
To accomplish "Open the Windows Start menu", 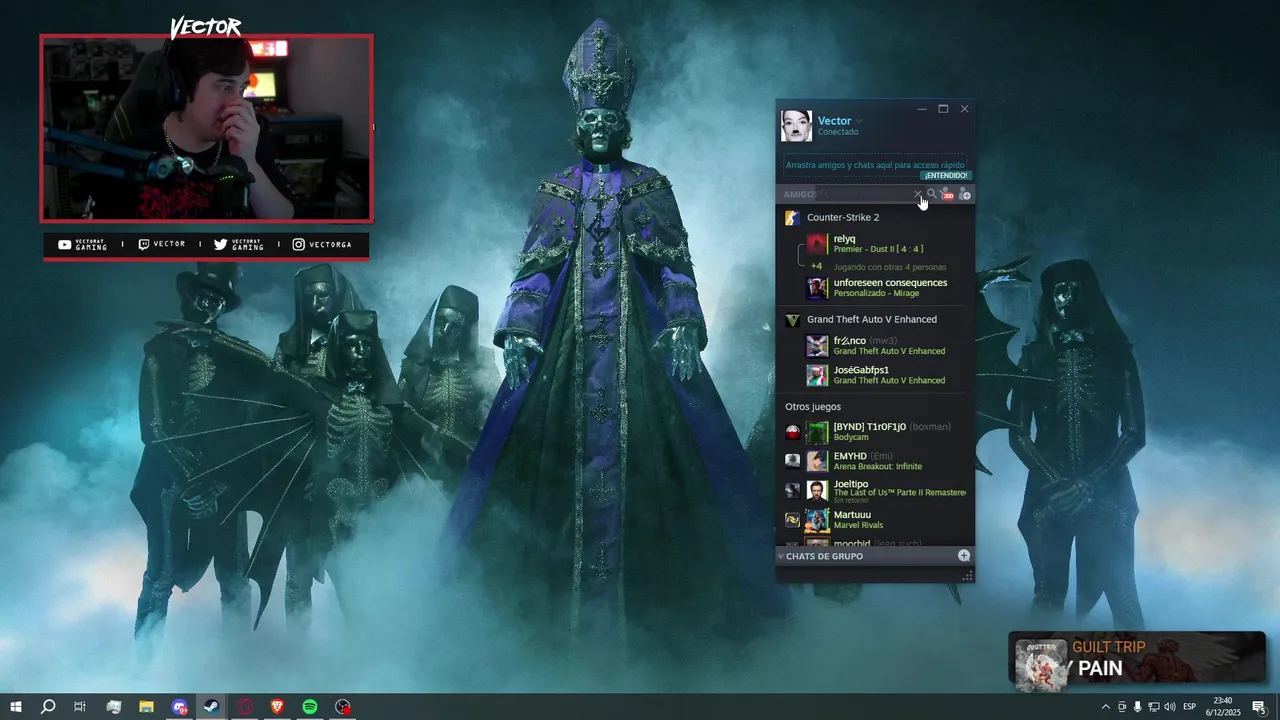I will click(x=15, y=707).
